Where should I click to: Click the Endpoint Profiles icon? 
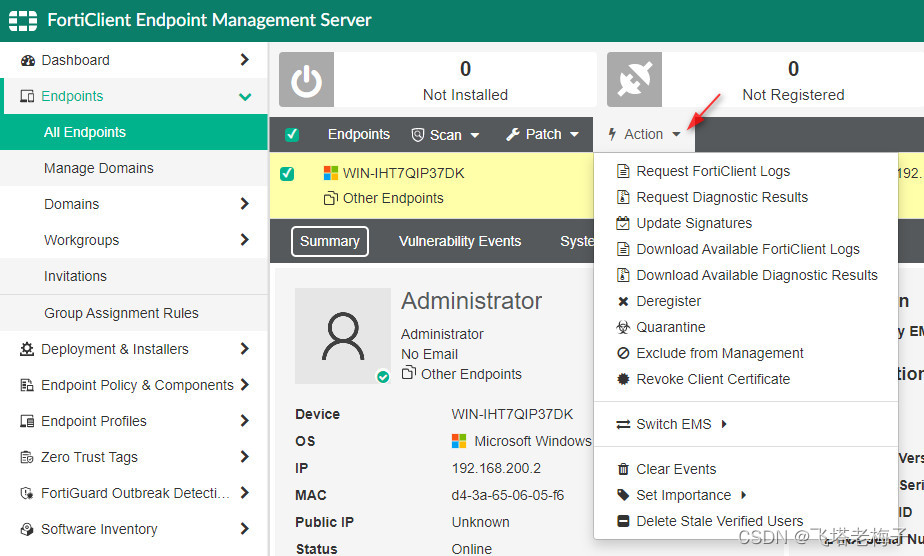point(27,421)
